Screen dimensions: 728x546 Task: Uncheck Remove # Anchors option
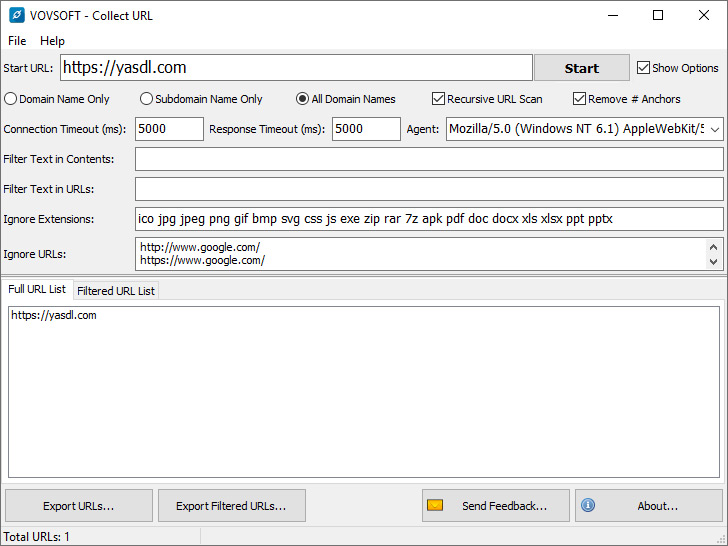(579, 99)
